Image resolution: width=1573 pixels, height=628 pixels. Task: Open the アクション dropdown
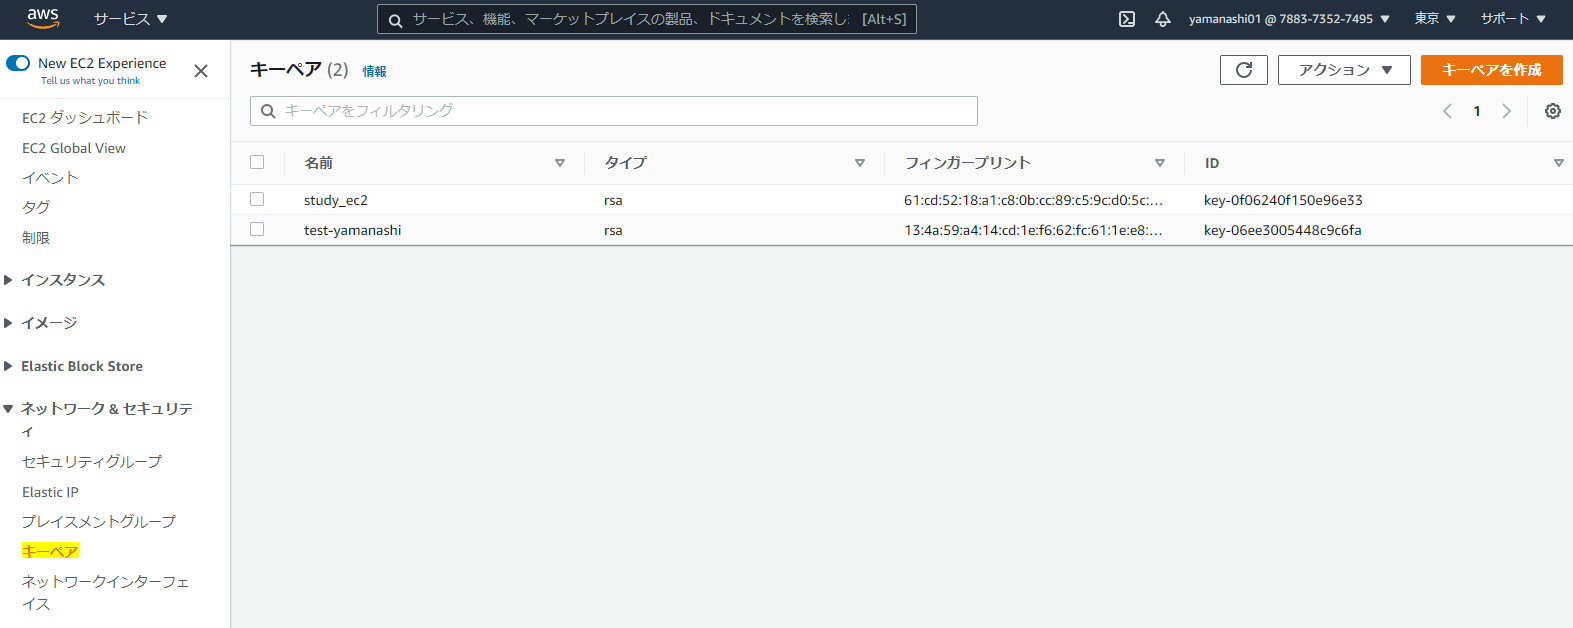tap(1344, 70)
